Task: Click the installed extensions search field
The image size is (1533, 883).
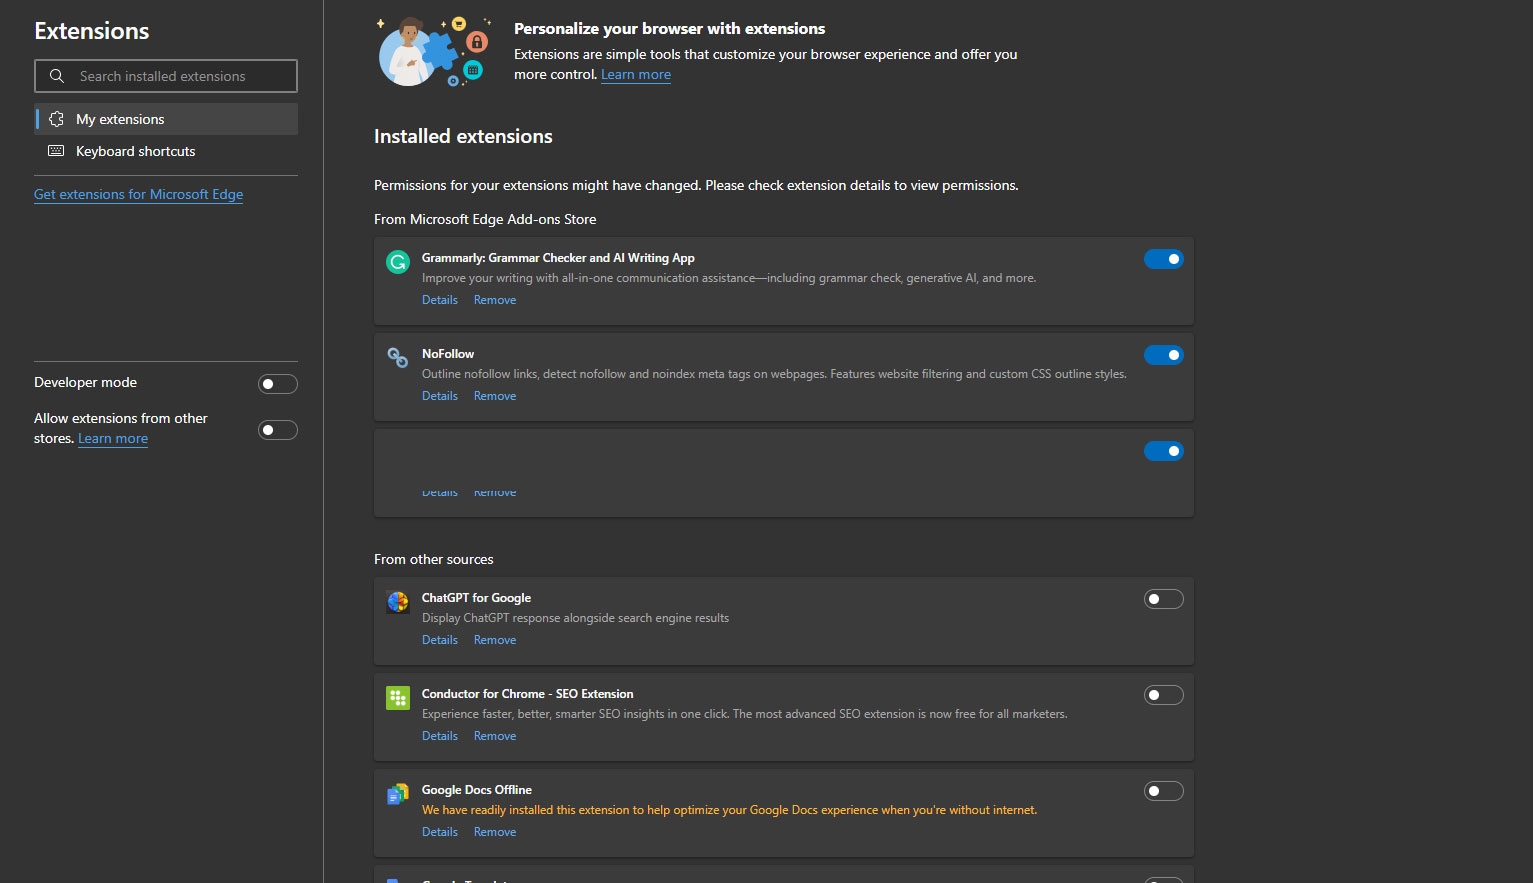Action: coord(165,75)
